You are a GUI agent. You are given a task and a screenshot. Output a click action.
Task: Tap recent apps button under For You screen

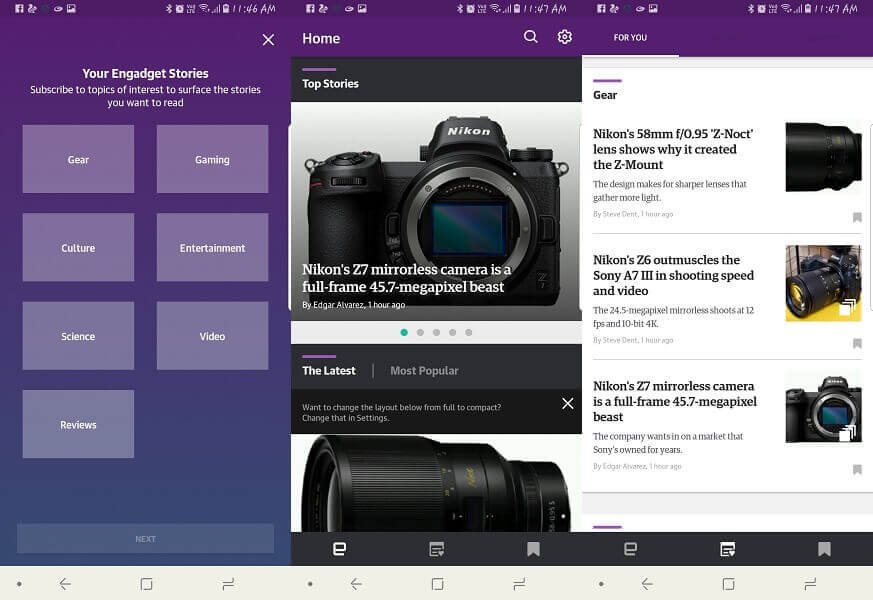click(810, 584)
